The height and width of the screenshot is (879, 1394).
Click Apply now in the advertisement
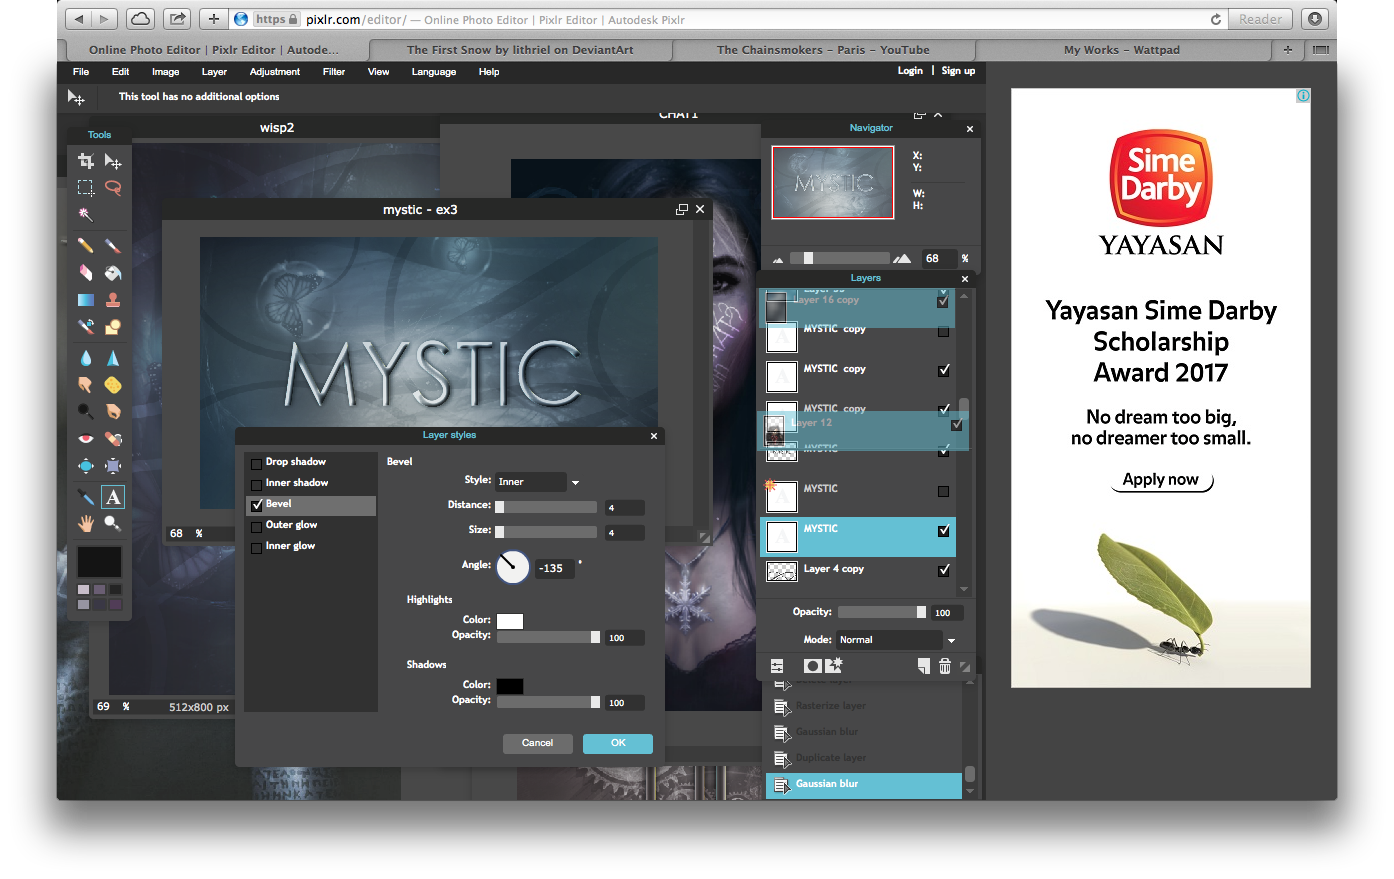coord(1161,480)
